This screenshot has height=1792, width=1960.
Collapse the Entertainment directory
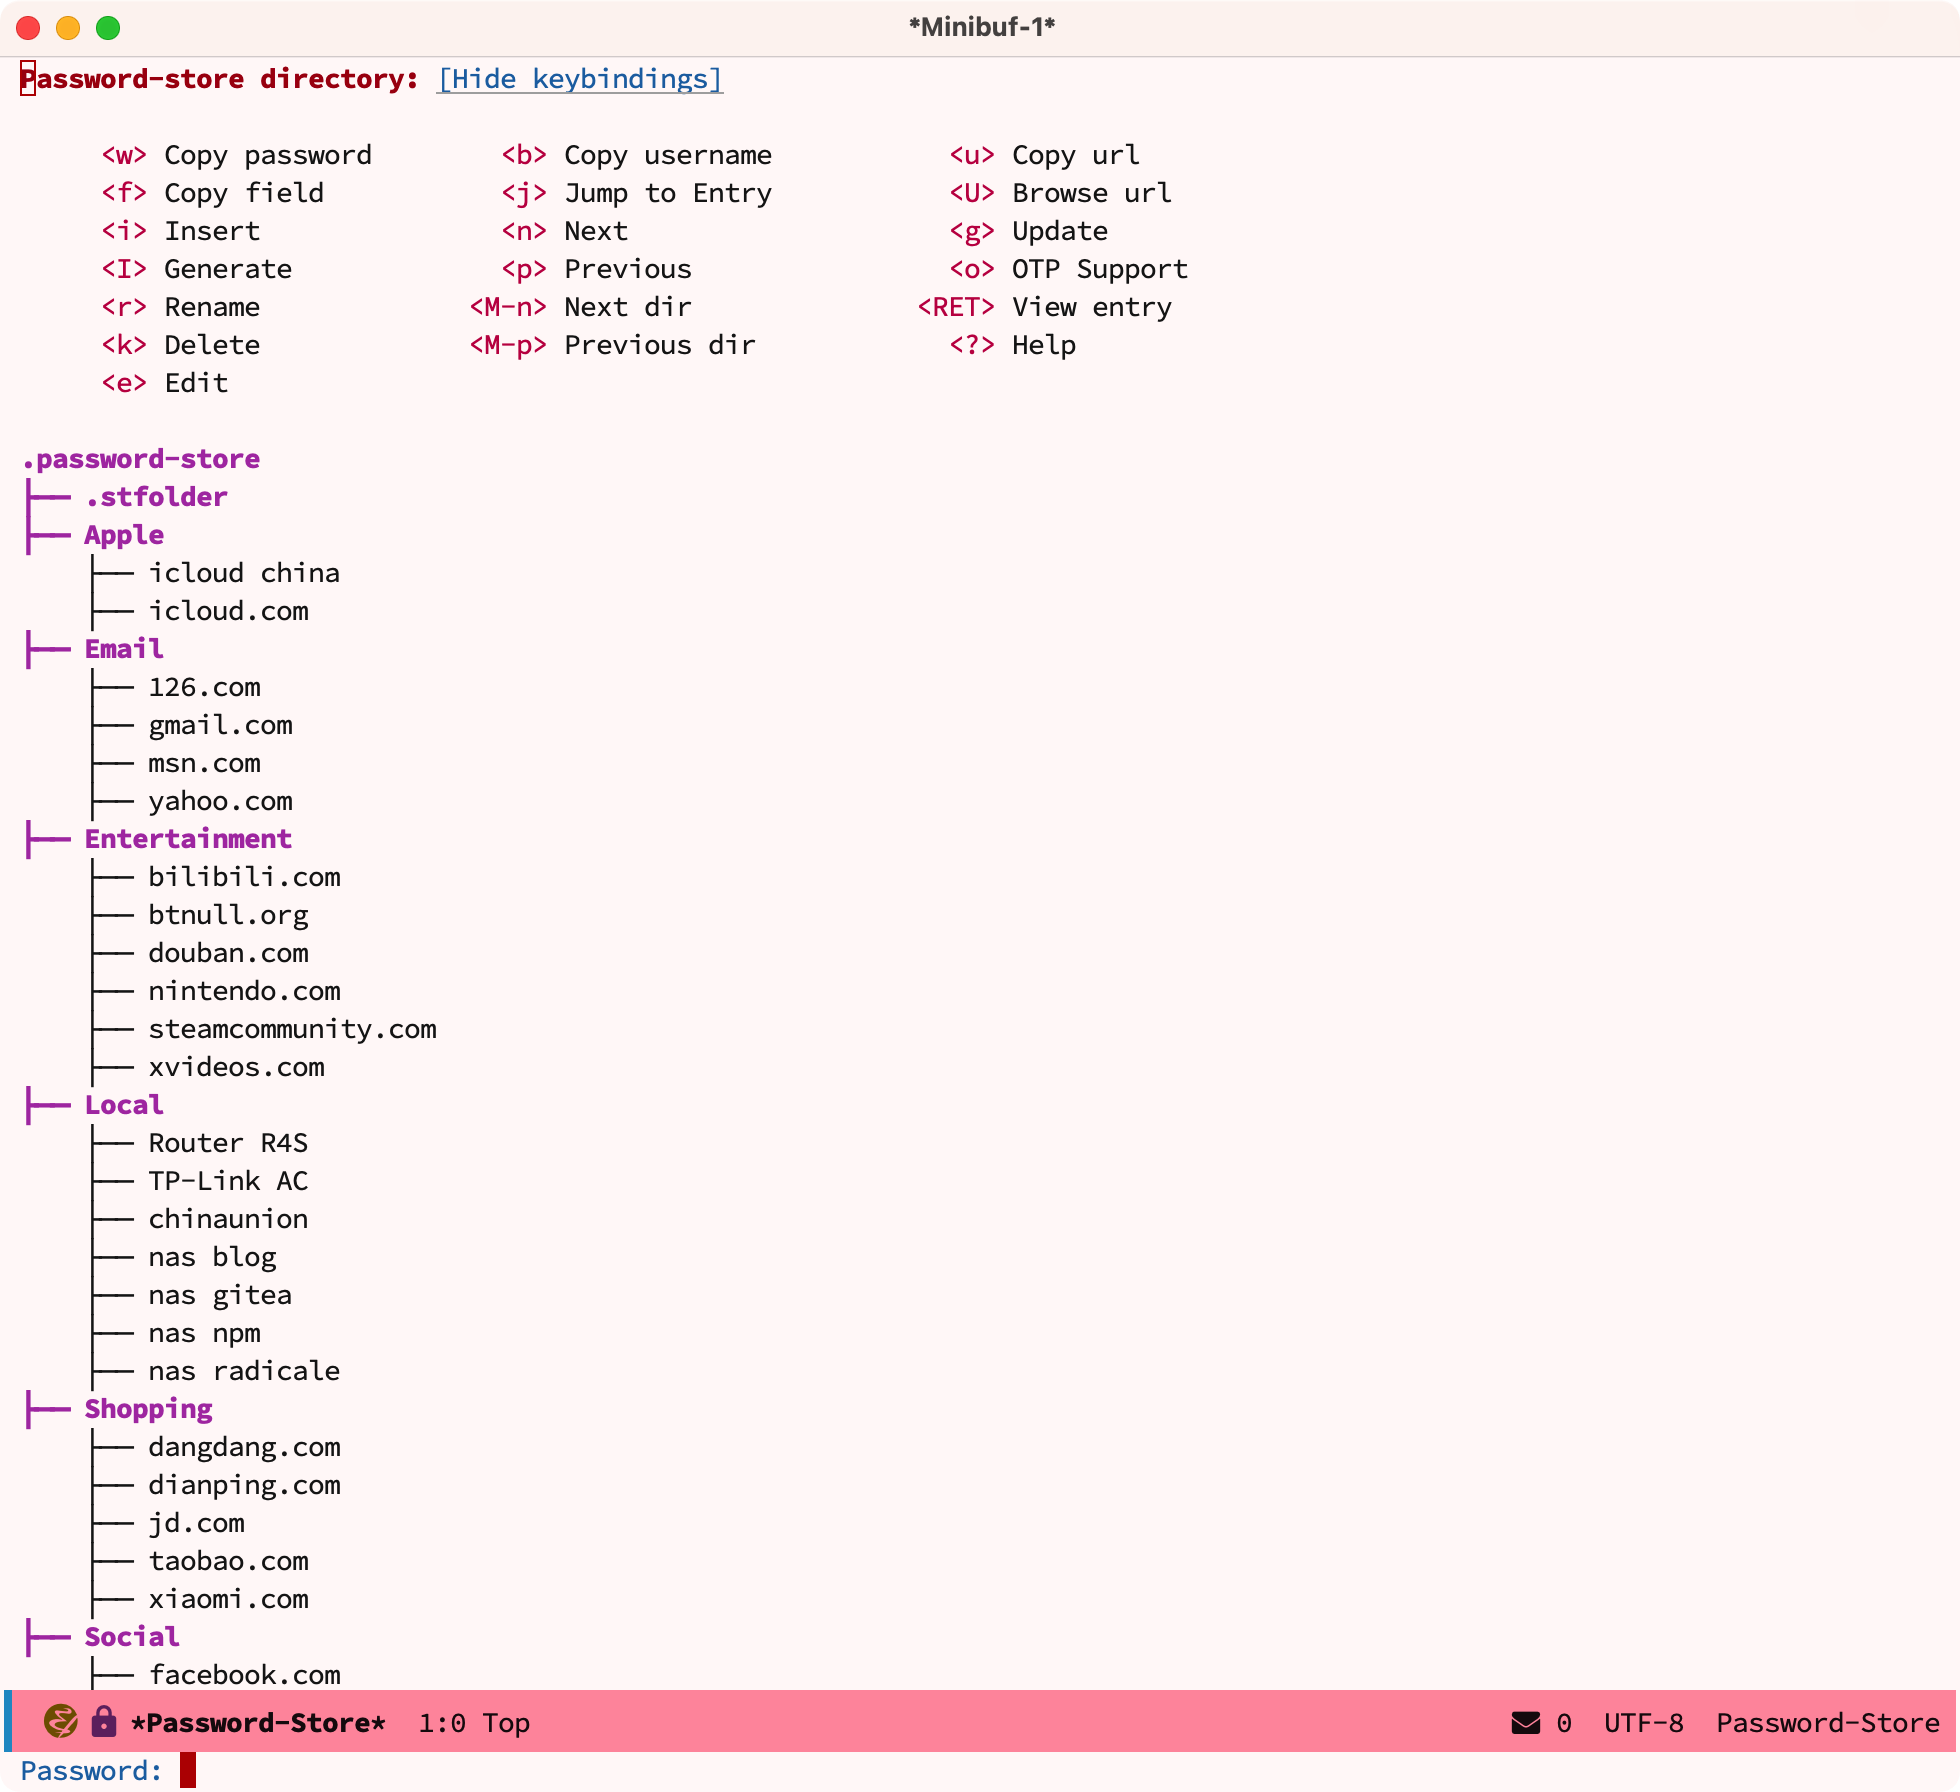188,839
